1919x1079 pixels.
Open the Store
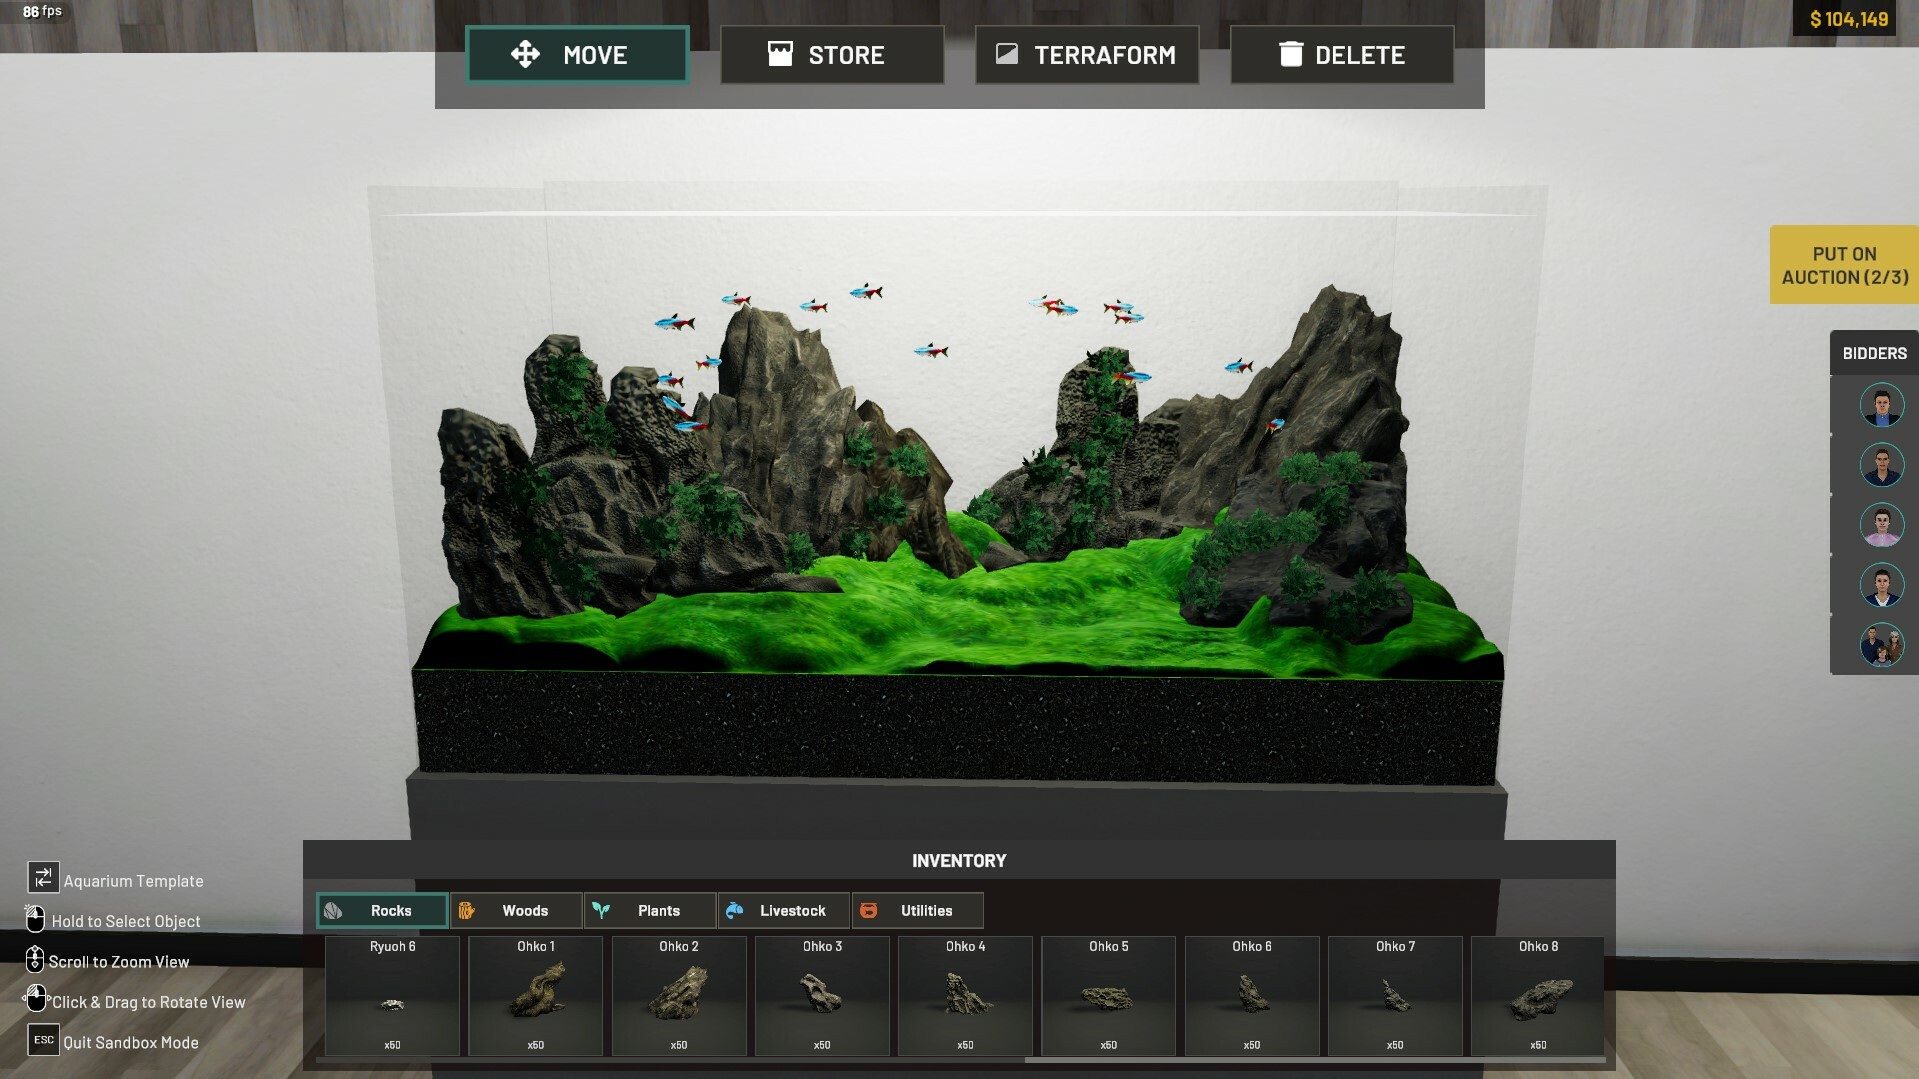832,54
